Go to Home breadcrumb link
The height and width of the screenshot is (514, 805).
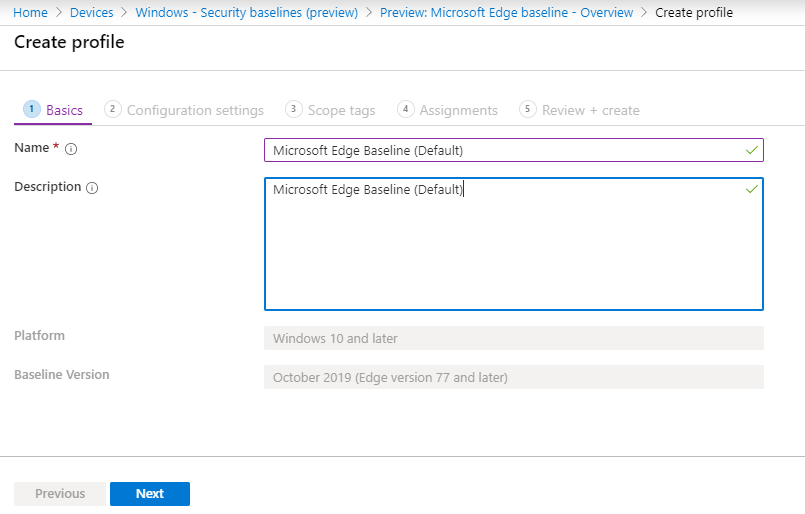pyautogui.click(x=30, y=12)
